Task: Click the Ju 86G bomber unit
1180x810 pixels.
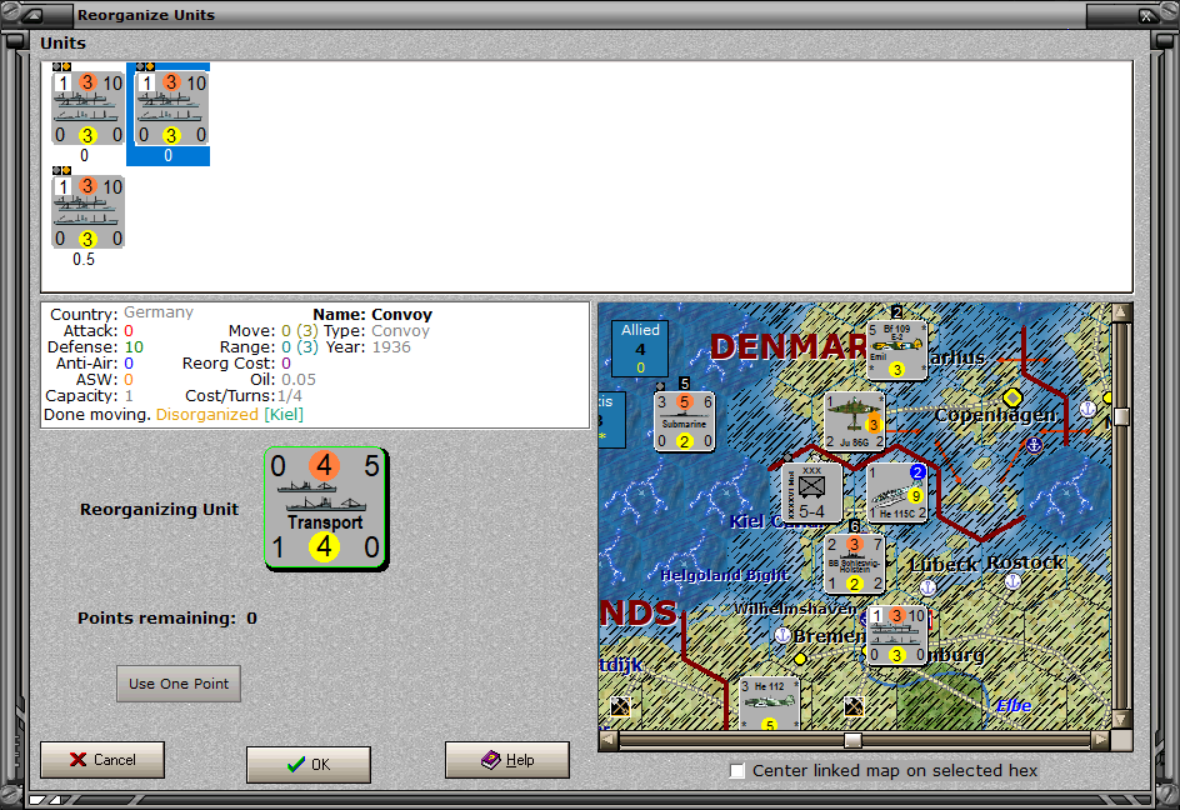Action: tap(854, 421)
